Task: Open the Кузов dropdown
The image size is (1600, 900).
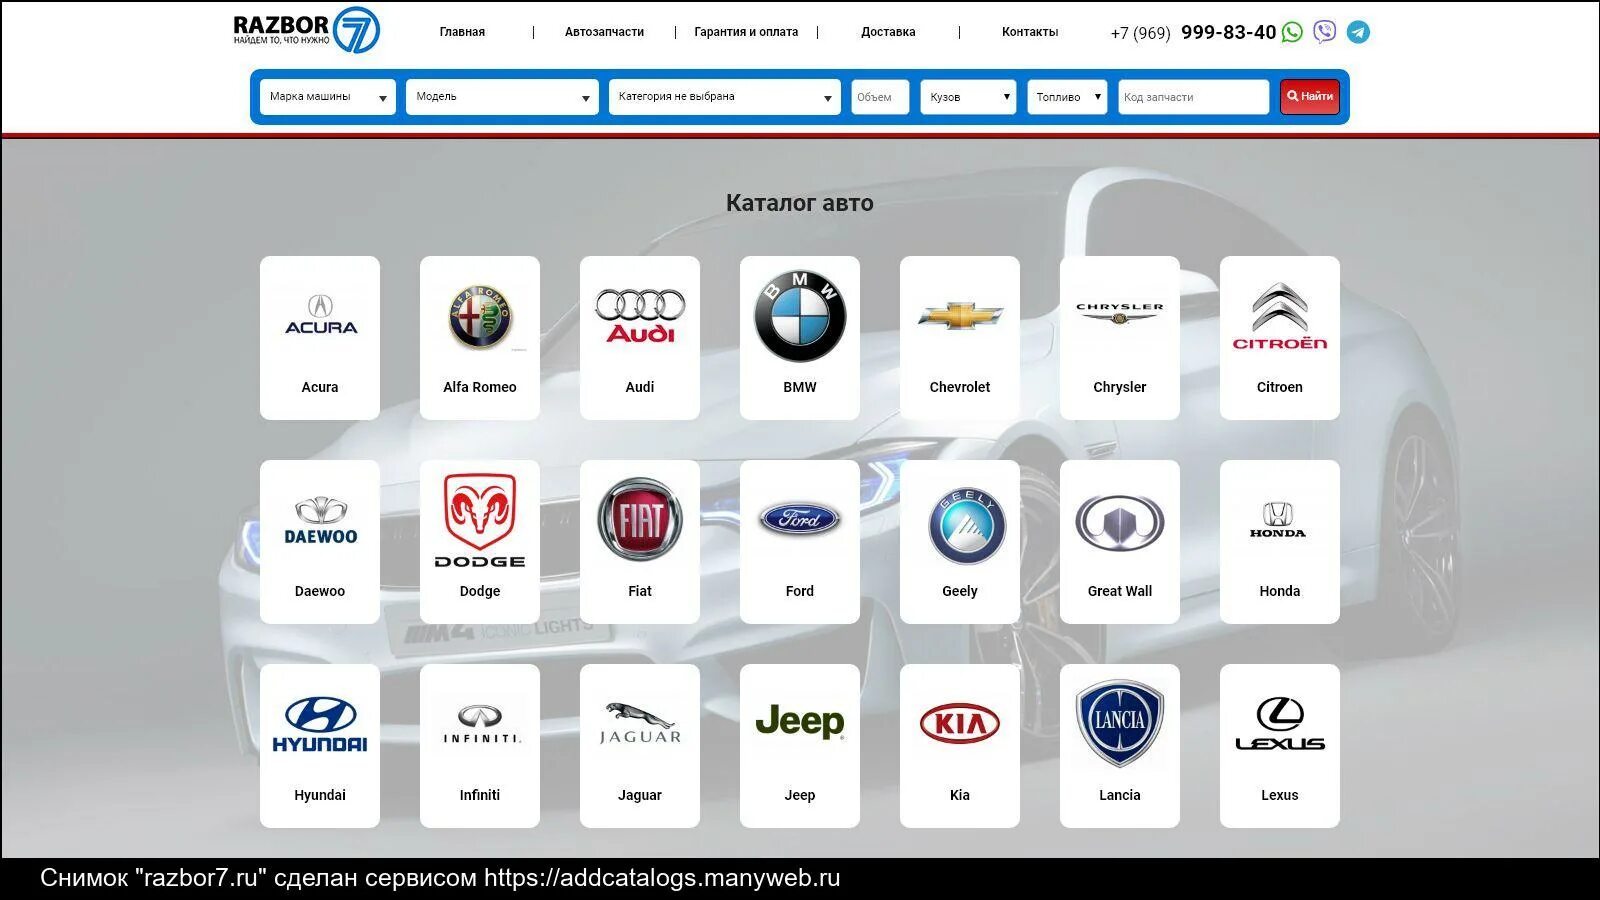Action: [x=968, y=97]
